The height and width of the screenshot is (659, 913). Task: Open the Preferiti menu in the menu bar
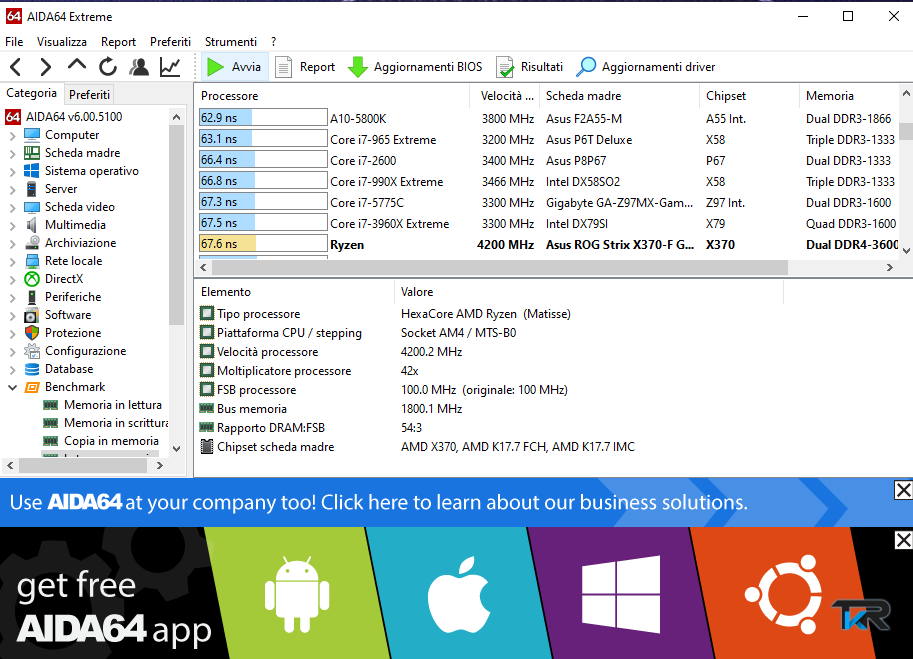point(170,42)
